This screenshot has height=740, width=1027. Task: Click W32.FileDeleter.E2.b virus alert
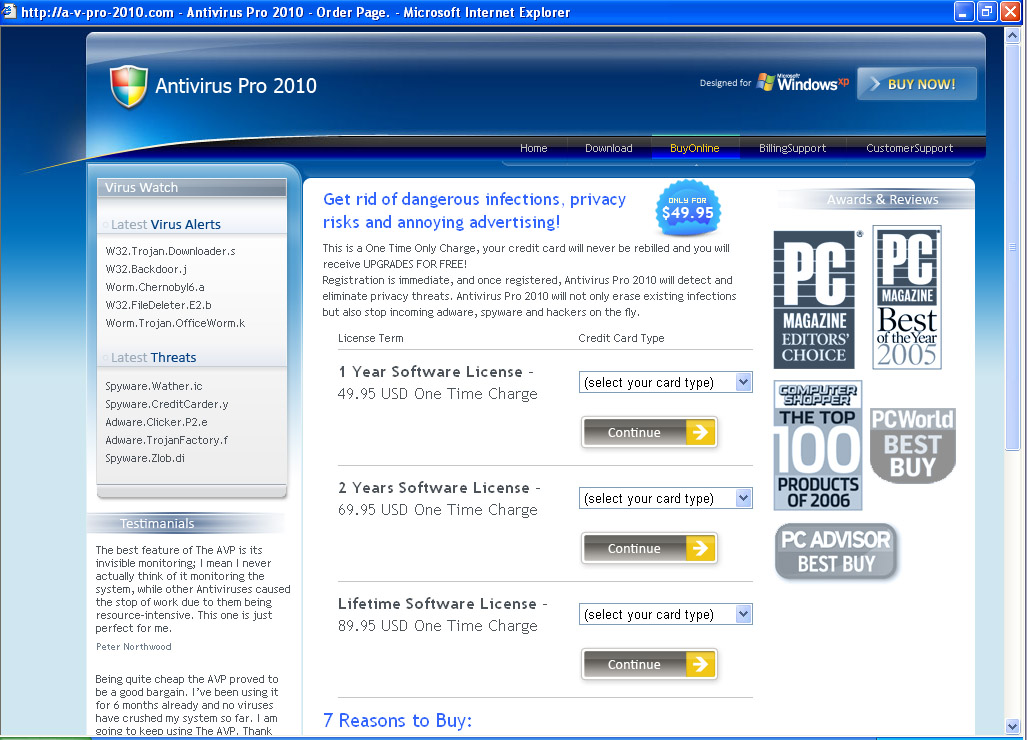(159, 305)
